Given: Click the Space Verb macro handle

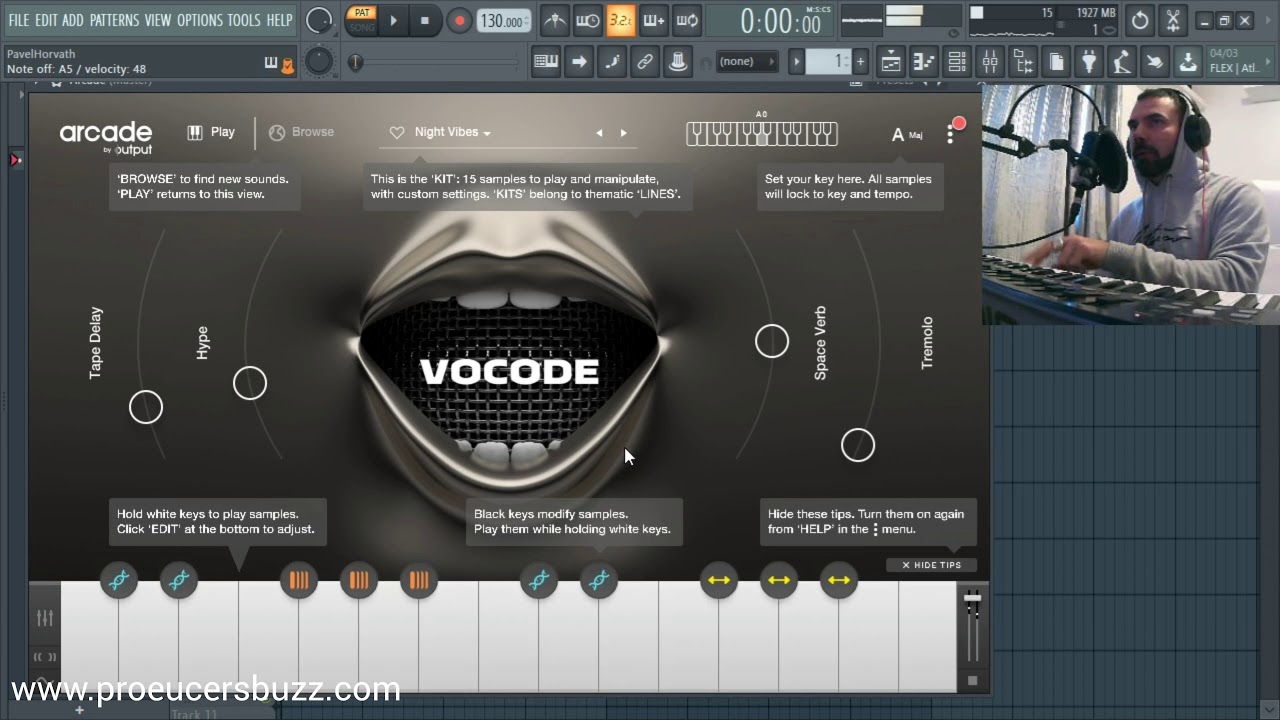Looking at the screenshot, I should click(772, 341).
